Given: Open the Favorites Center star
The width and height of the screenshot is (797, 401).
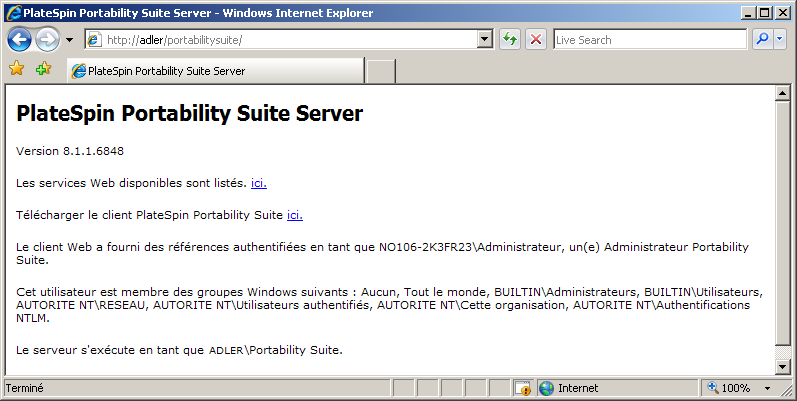Looking at the screenshot, I should [x=16, y=70].
